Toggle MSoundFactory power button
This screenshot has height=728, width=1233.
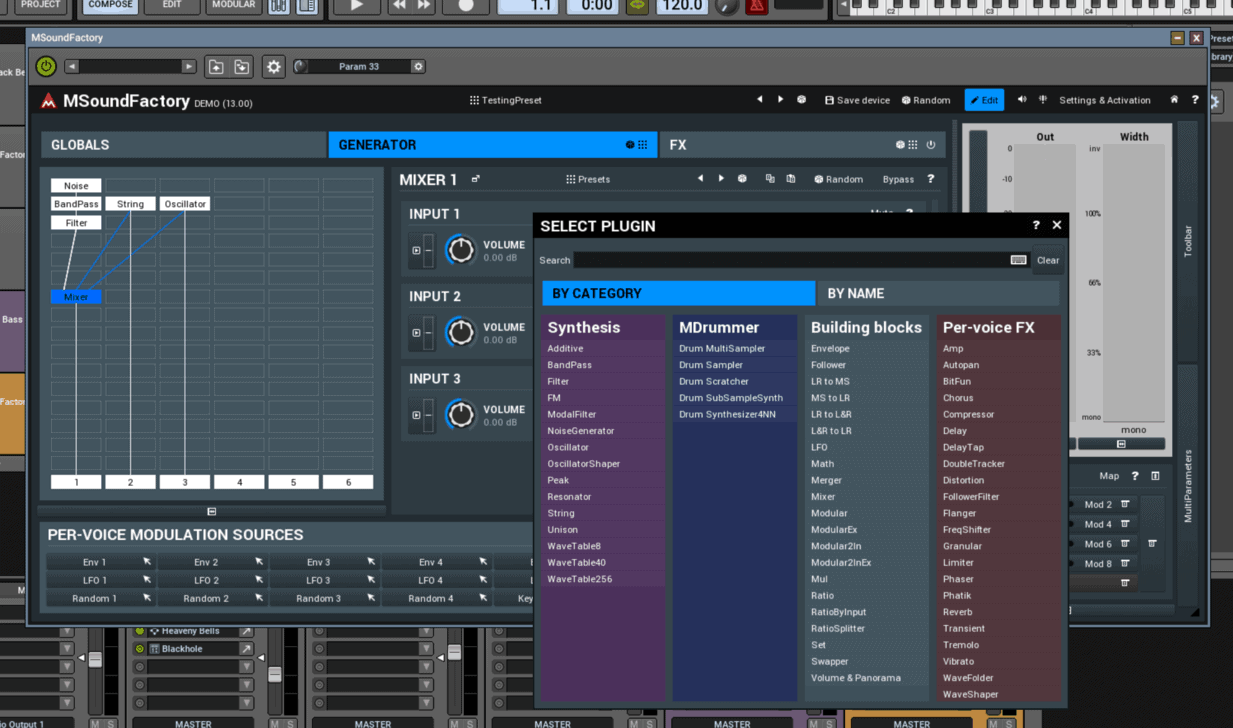coord(46,66)
